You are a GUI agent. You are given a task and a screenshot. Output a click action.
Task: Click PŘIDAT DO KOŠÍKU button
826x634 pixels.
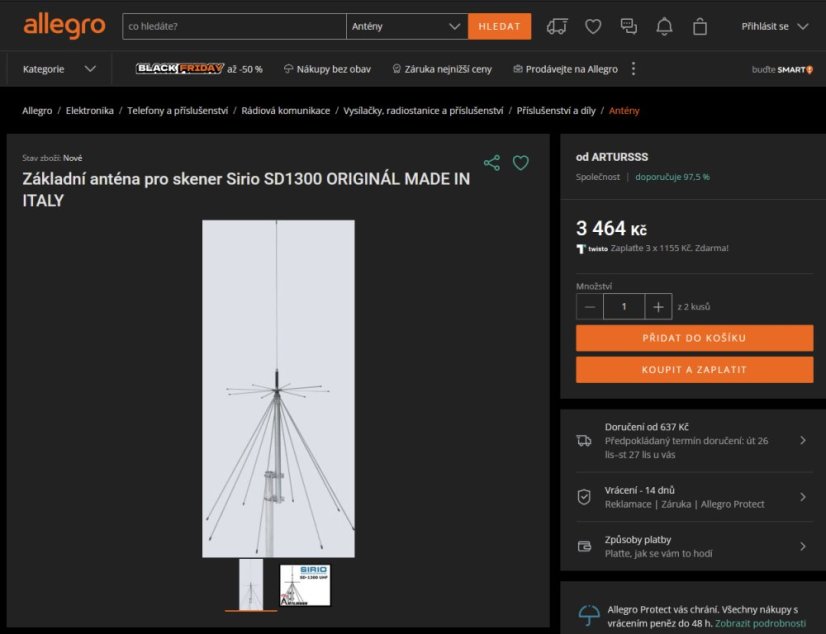tap(694, 338)
